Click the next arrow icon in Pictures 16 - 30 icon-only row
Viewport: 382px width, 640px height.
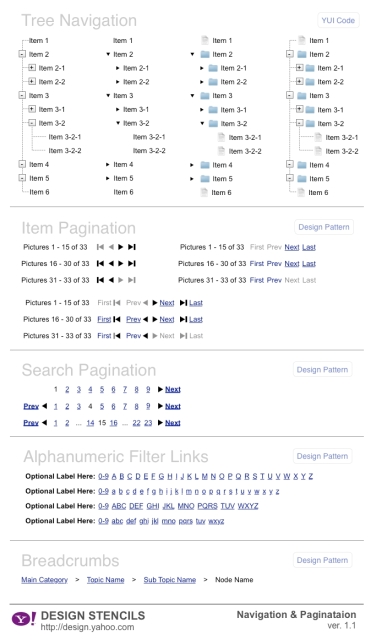coord(121,264)
